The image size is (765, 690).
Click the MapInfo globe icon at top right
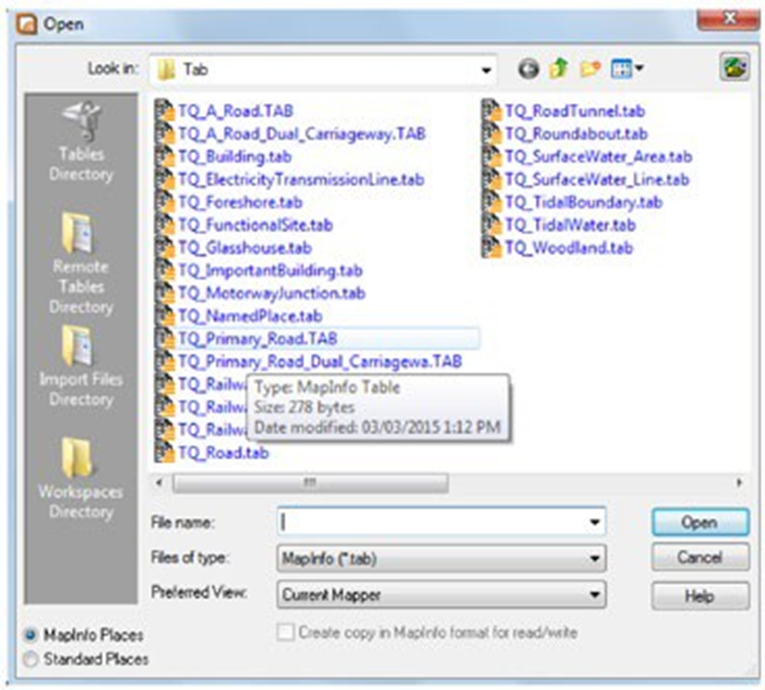click(x=734, y=66)
